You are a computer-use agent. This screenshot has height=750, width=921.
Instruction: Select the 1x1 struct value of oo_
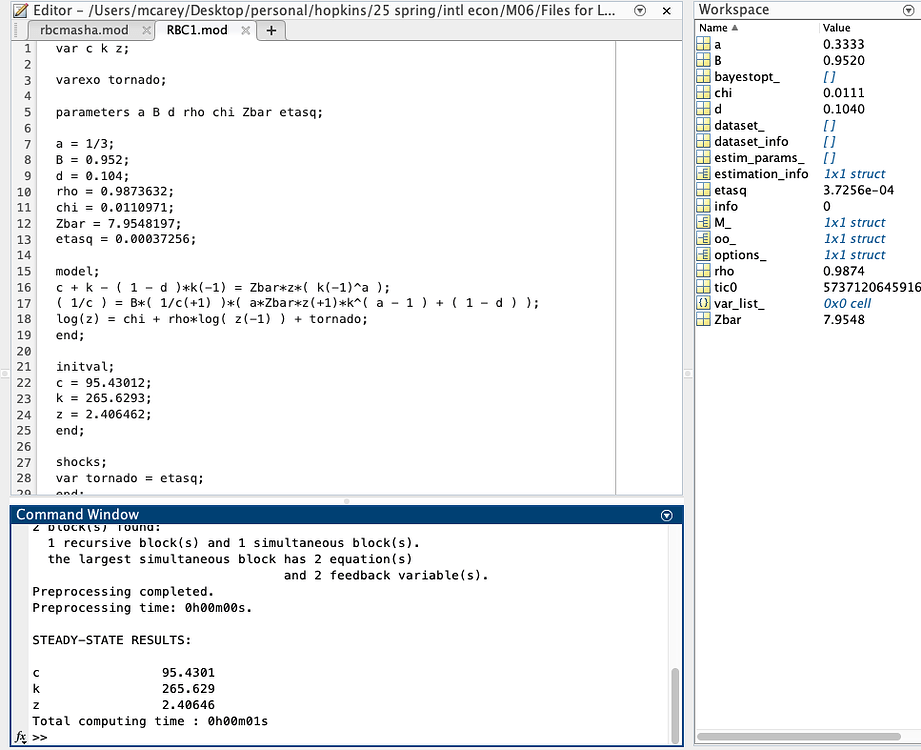(x=854, y=238)
